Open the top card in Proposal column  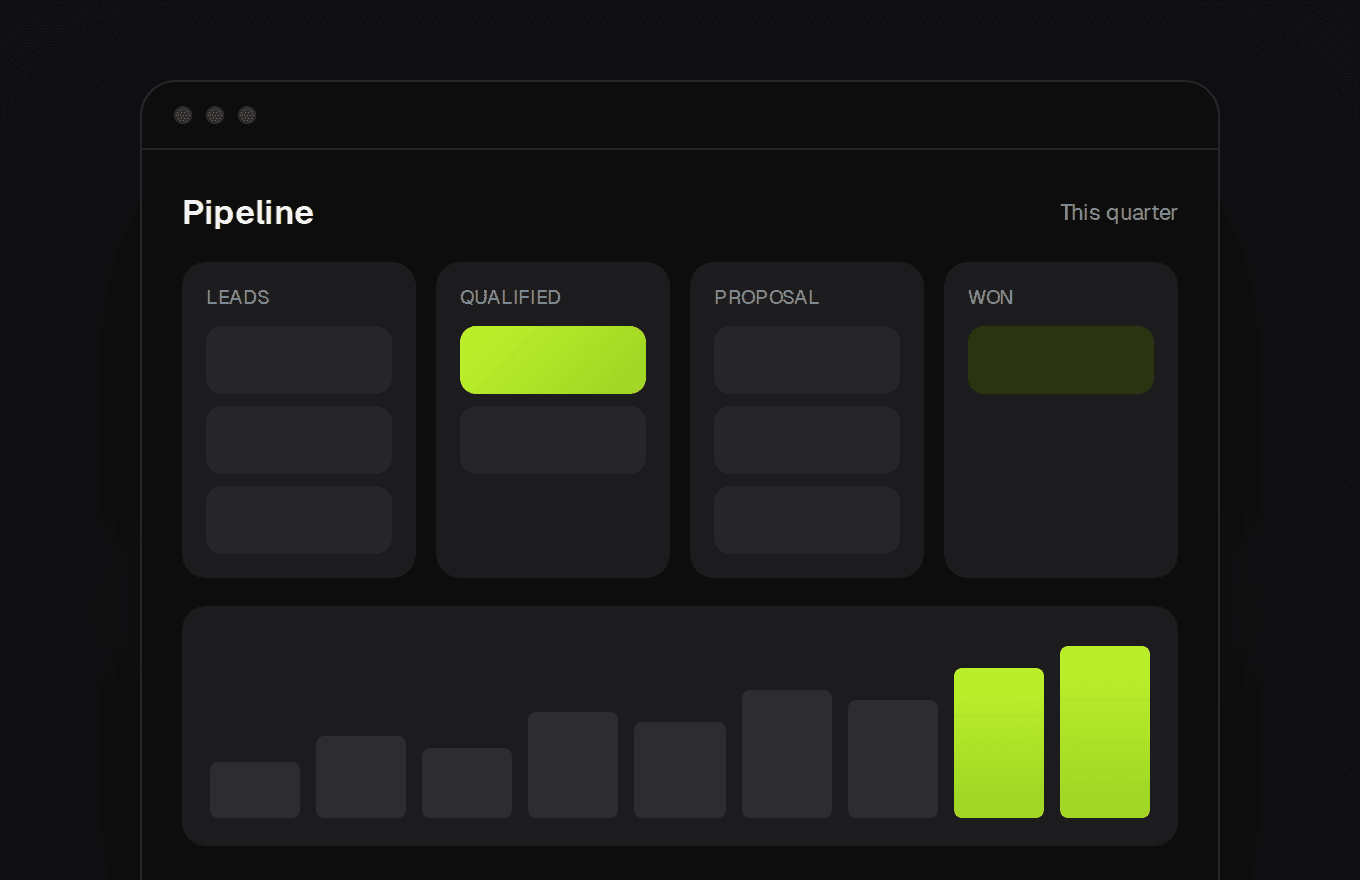(x=807, y=360)
